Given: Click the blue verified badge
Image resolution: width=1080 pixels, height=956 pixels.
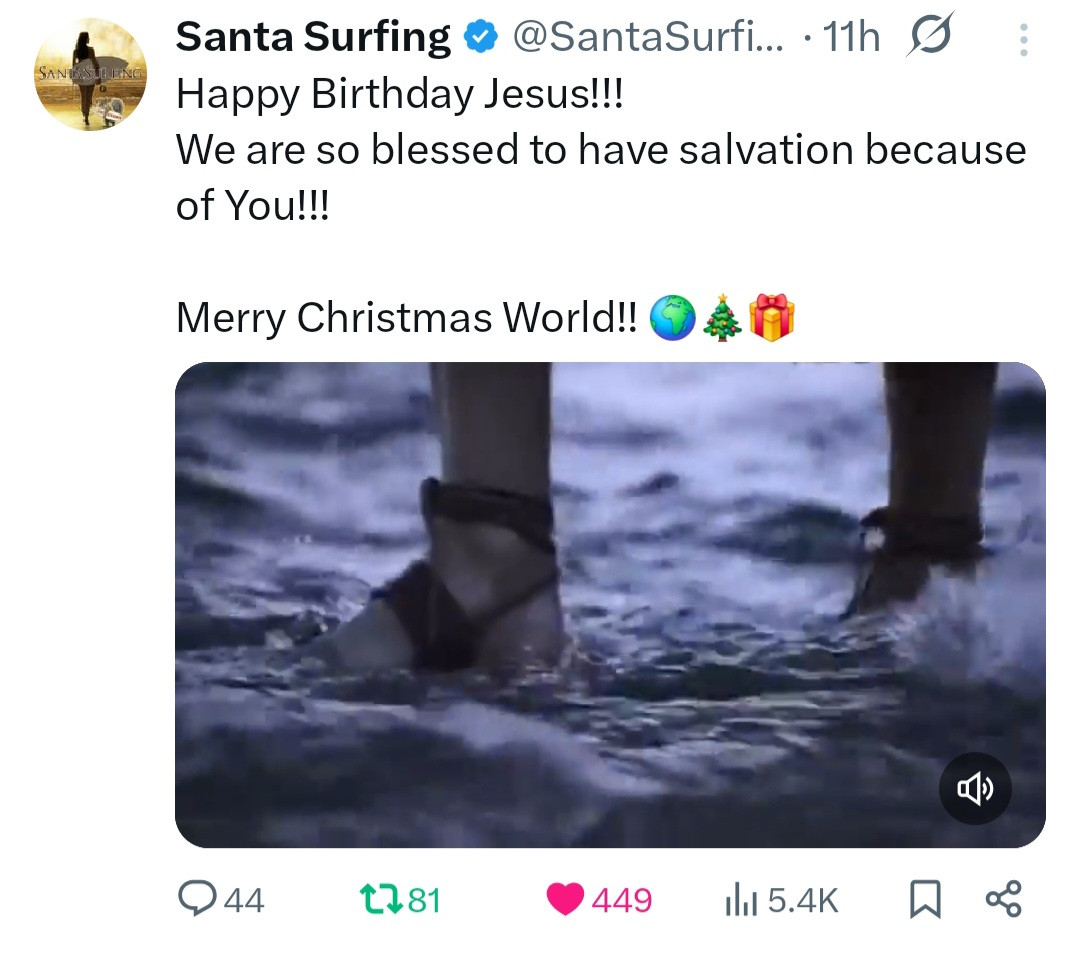Looking at the screenshot, I should coord(481,38).
